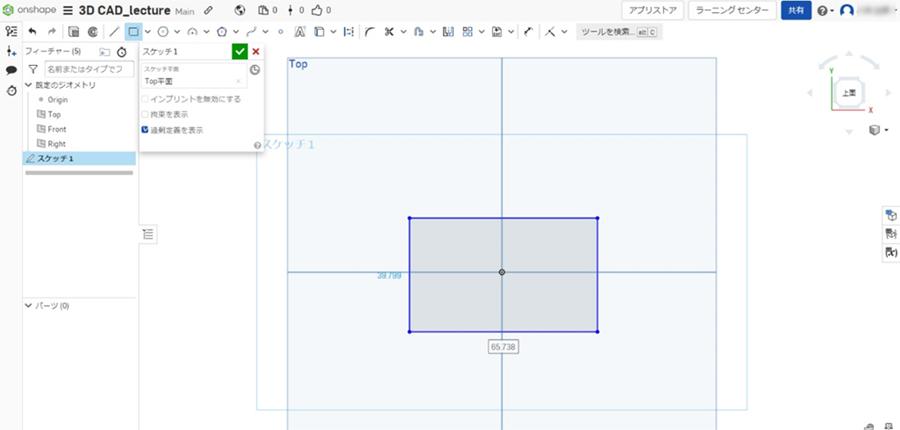This screenshot has height=430, width=900.
Task: Select the Center point circle tool
Action: coord(163,32)
